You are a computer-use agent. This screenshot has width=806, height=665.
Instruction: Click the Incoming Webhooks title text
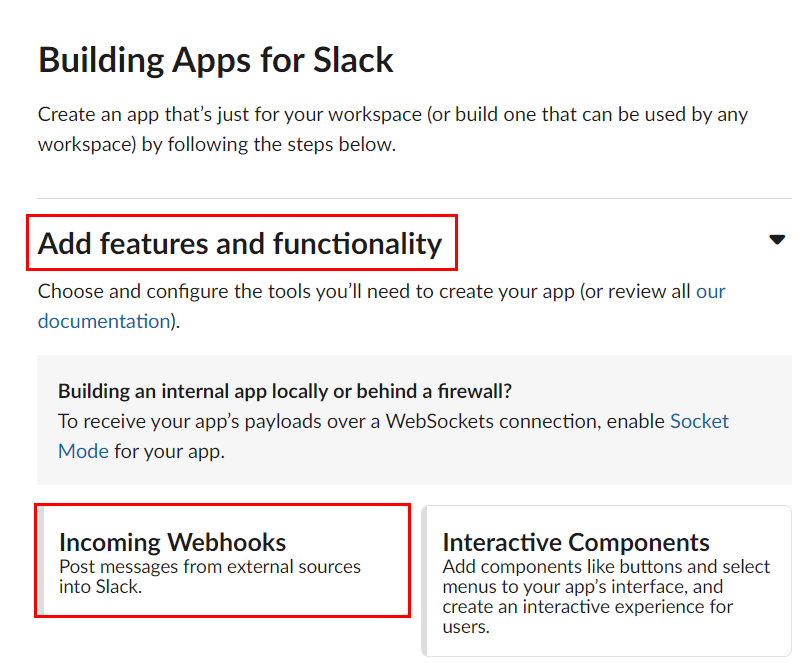click(173, 542)
